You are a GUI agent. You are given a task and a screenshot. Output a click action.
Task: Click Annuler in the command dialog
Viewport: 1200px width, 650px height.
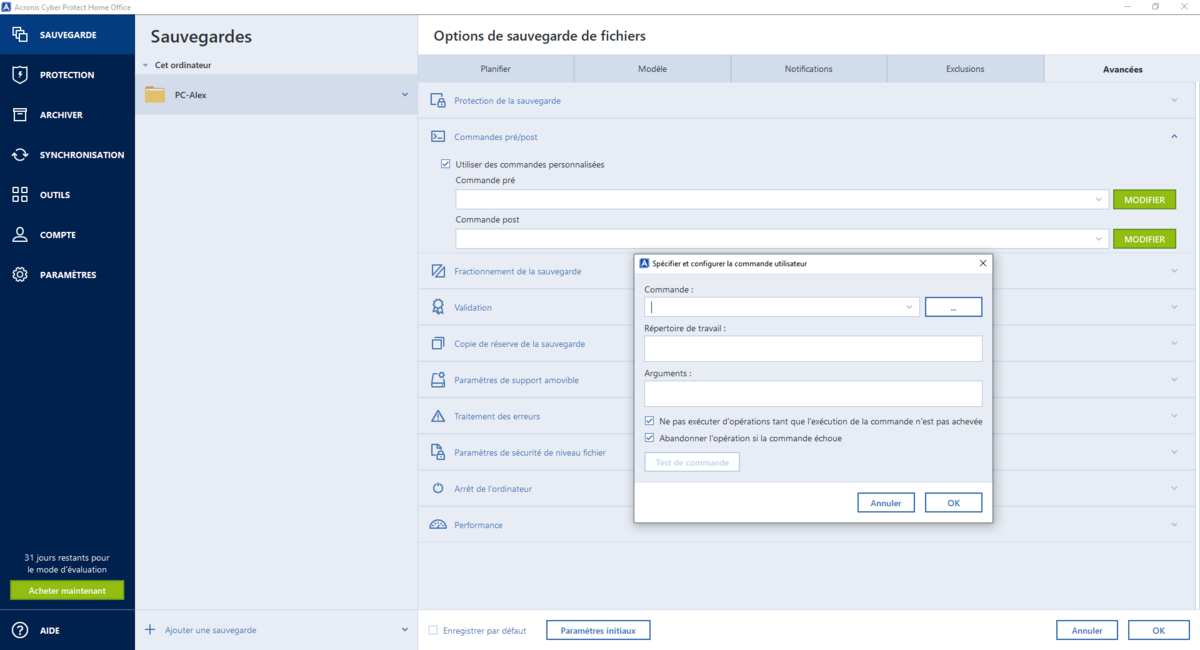tap(886, 503)
